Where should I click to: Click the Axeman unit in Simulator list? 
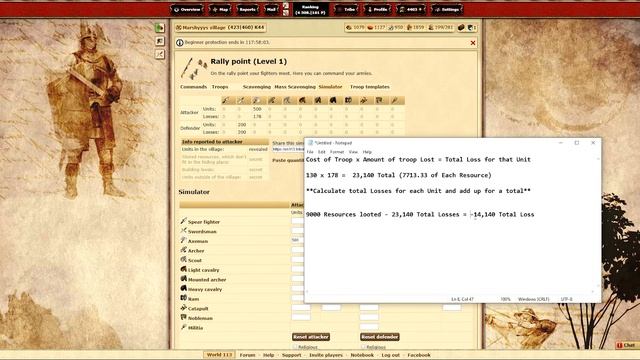pos(198,241)
